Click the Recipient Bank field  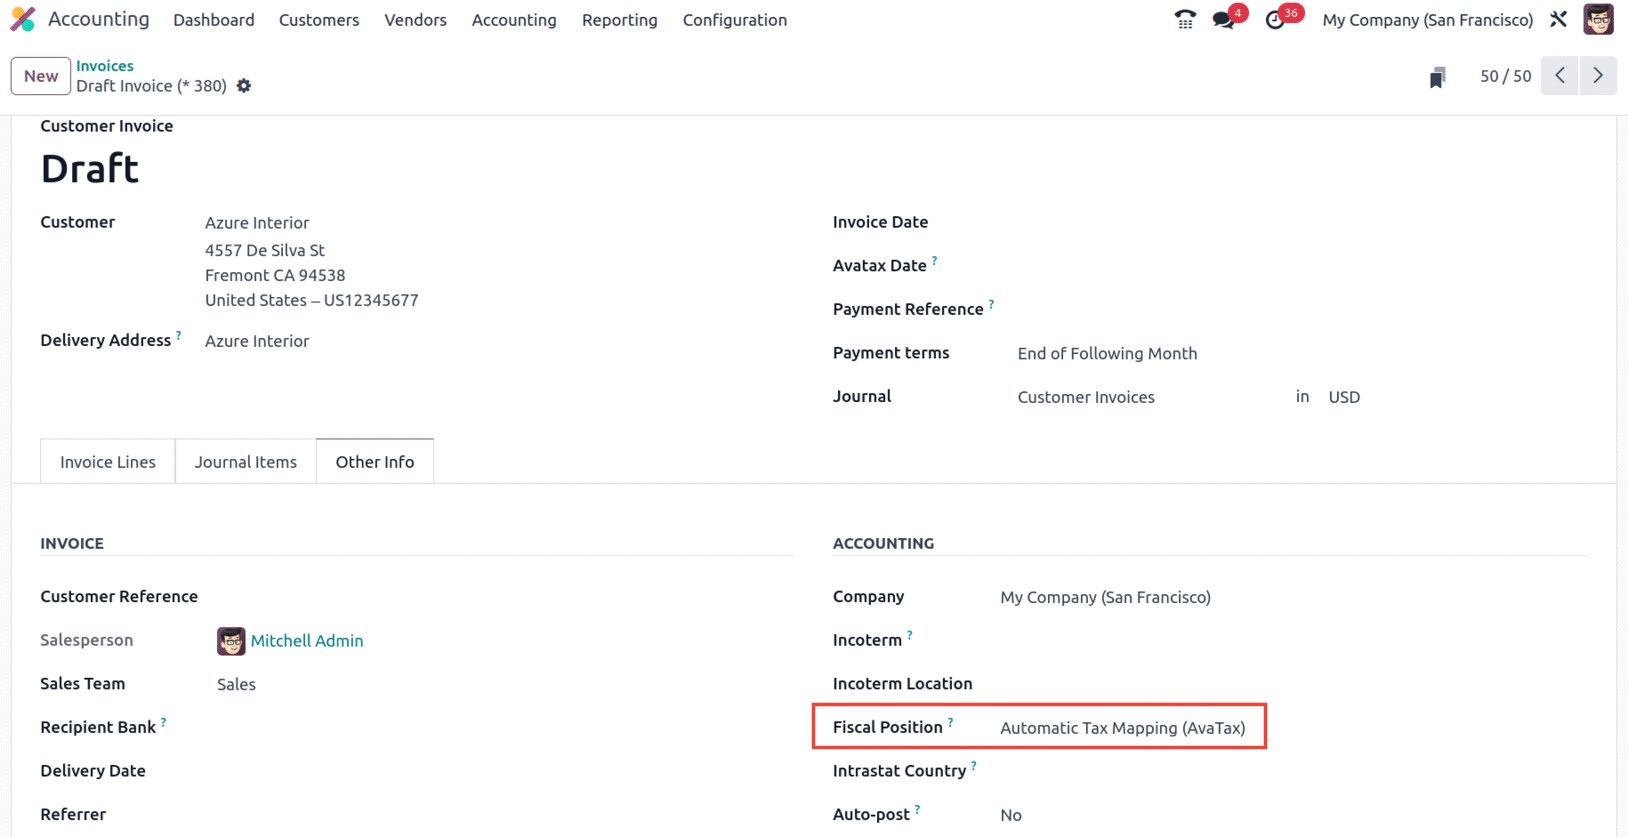(x=506, y=728)
